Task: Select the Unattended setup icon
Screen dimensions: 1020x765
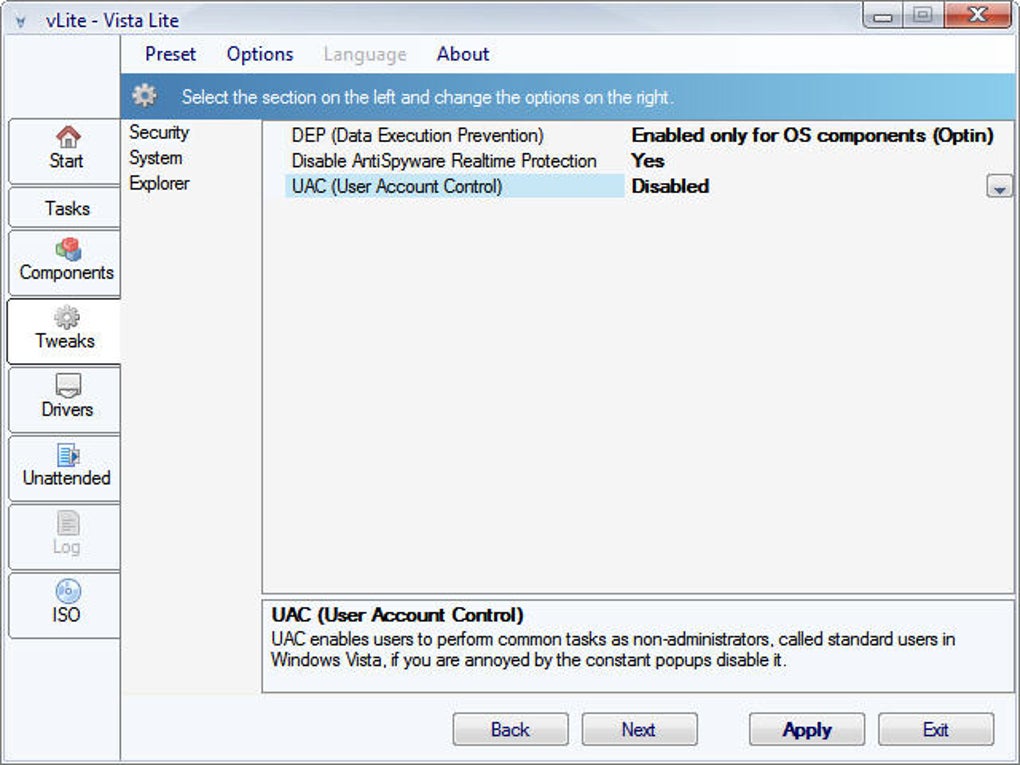Action: click(68, 455)
